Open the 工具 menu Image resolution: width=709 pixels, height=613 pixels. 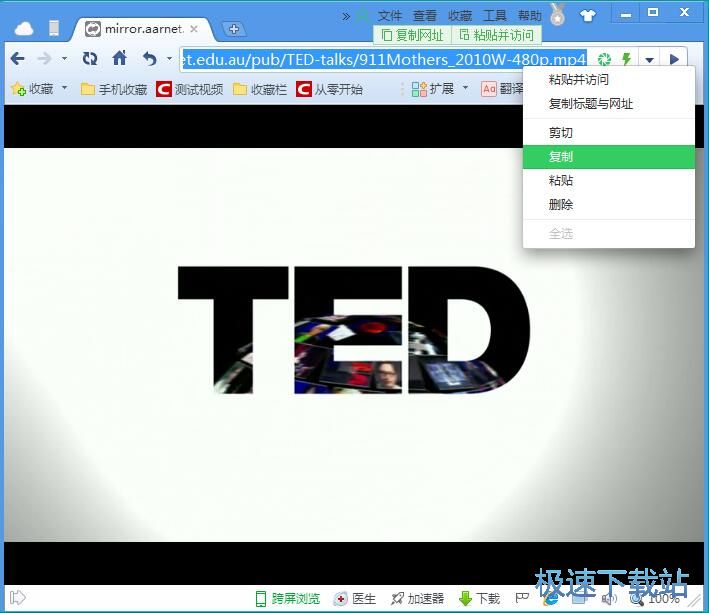point(495,16)
